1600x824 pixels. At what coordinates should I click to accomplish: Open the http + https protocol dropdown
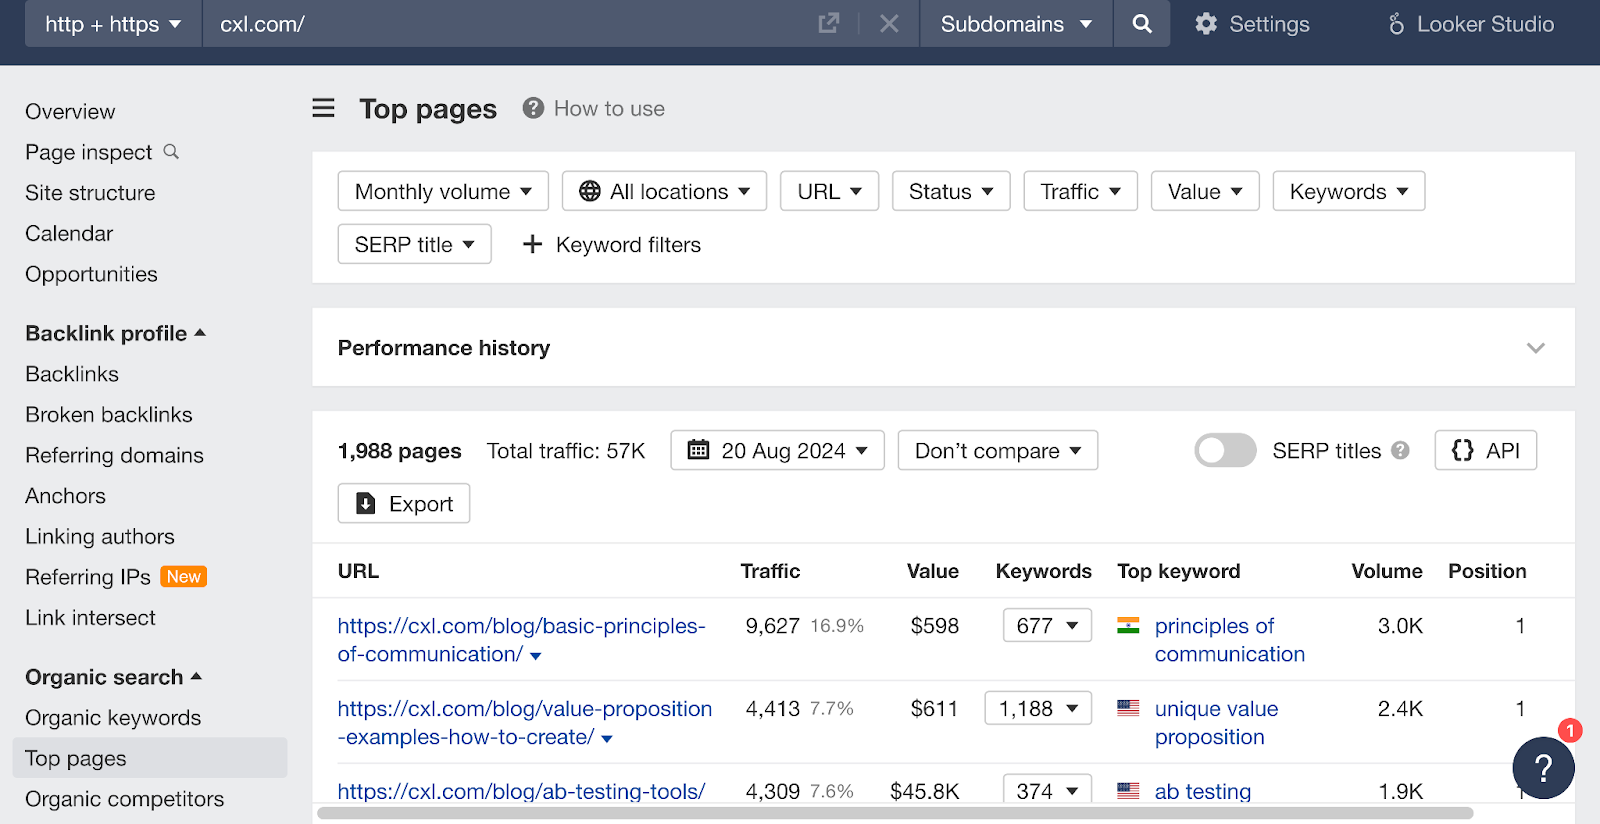[113, 24]
